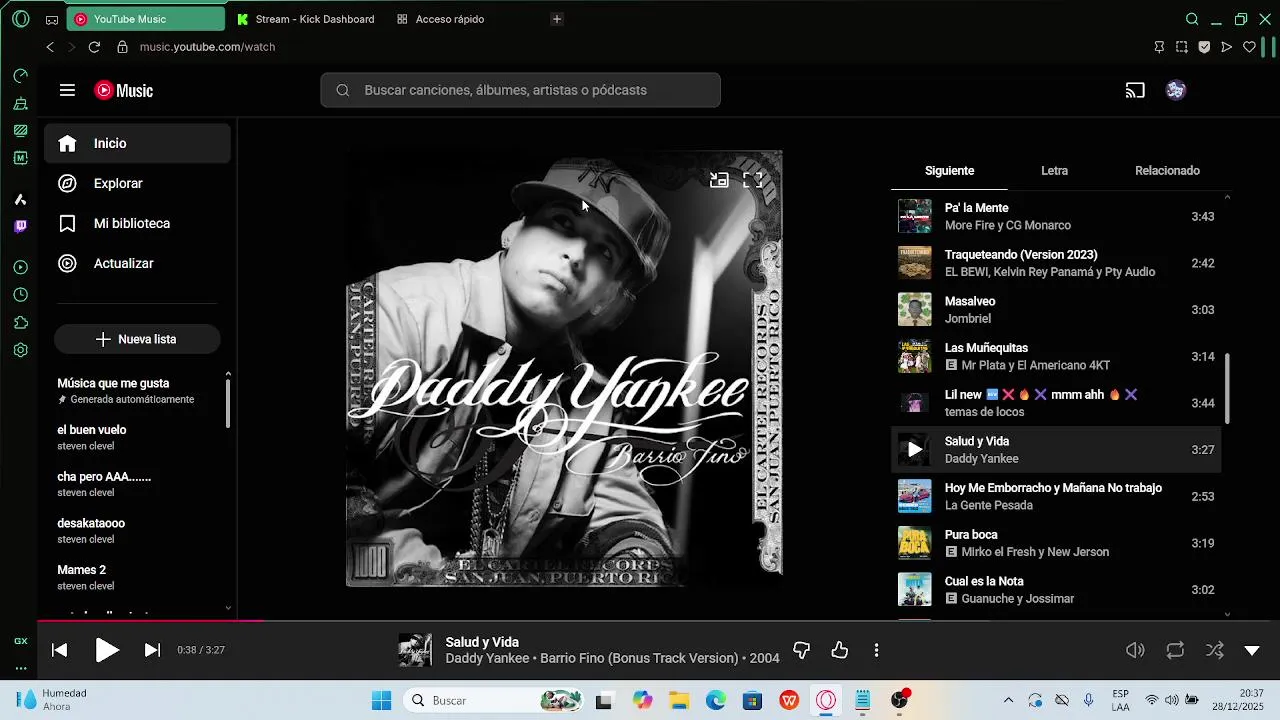Screen dimensions: 1280x720
Task: Click the YouTube Music logo
Action: [x=124, y=91]
